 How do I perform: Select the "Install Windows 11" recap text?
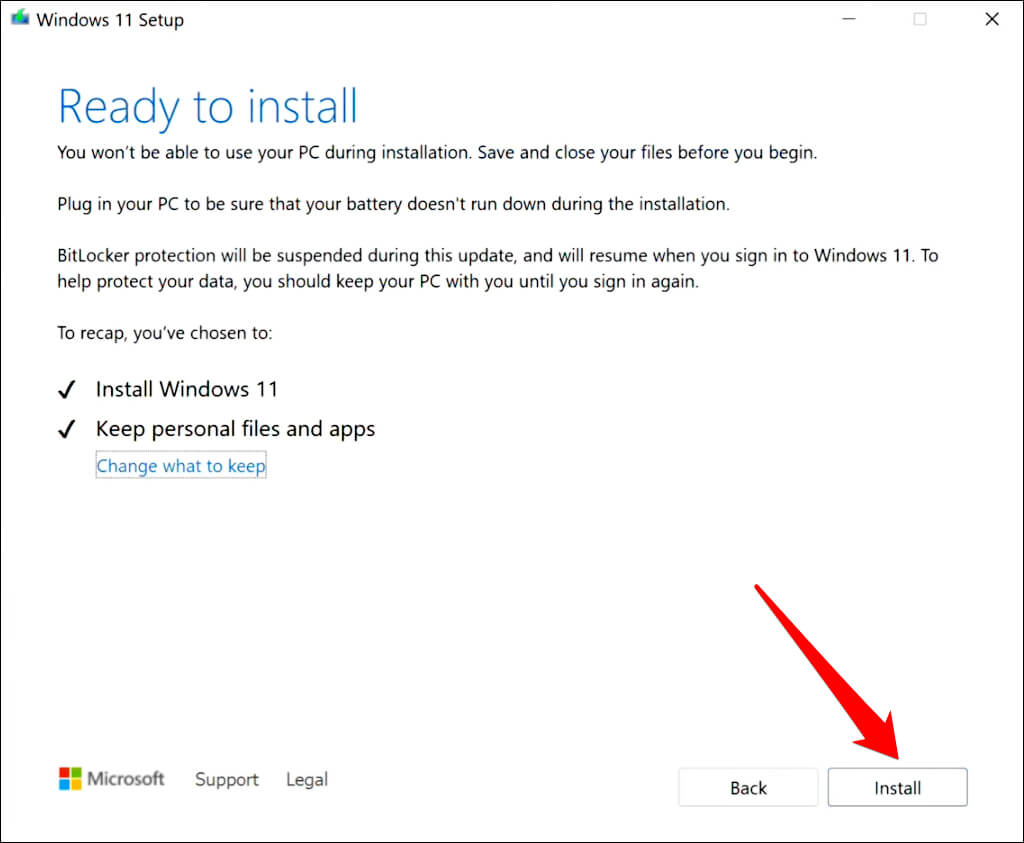[x=187, y=389]
